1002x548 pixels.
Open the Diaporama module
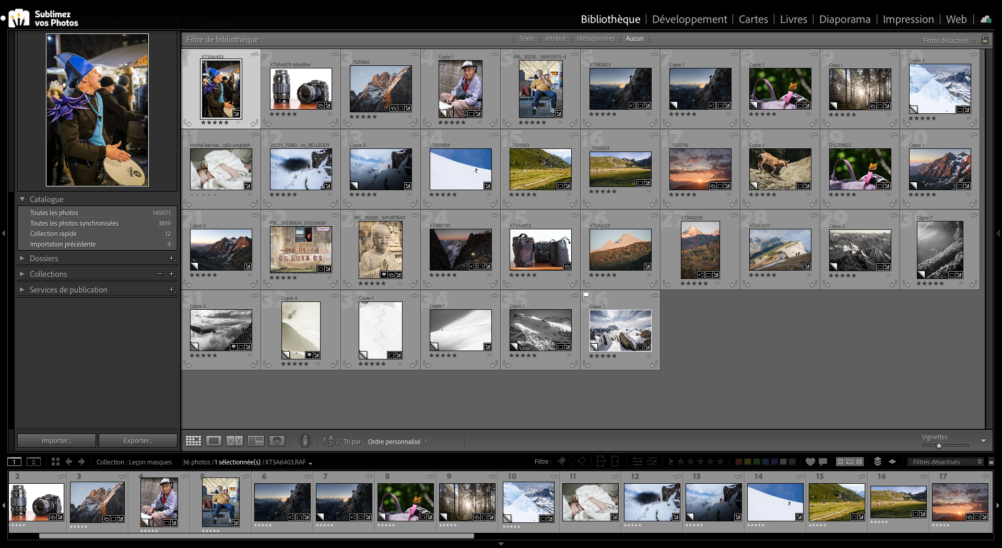click(844, 19)
